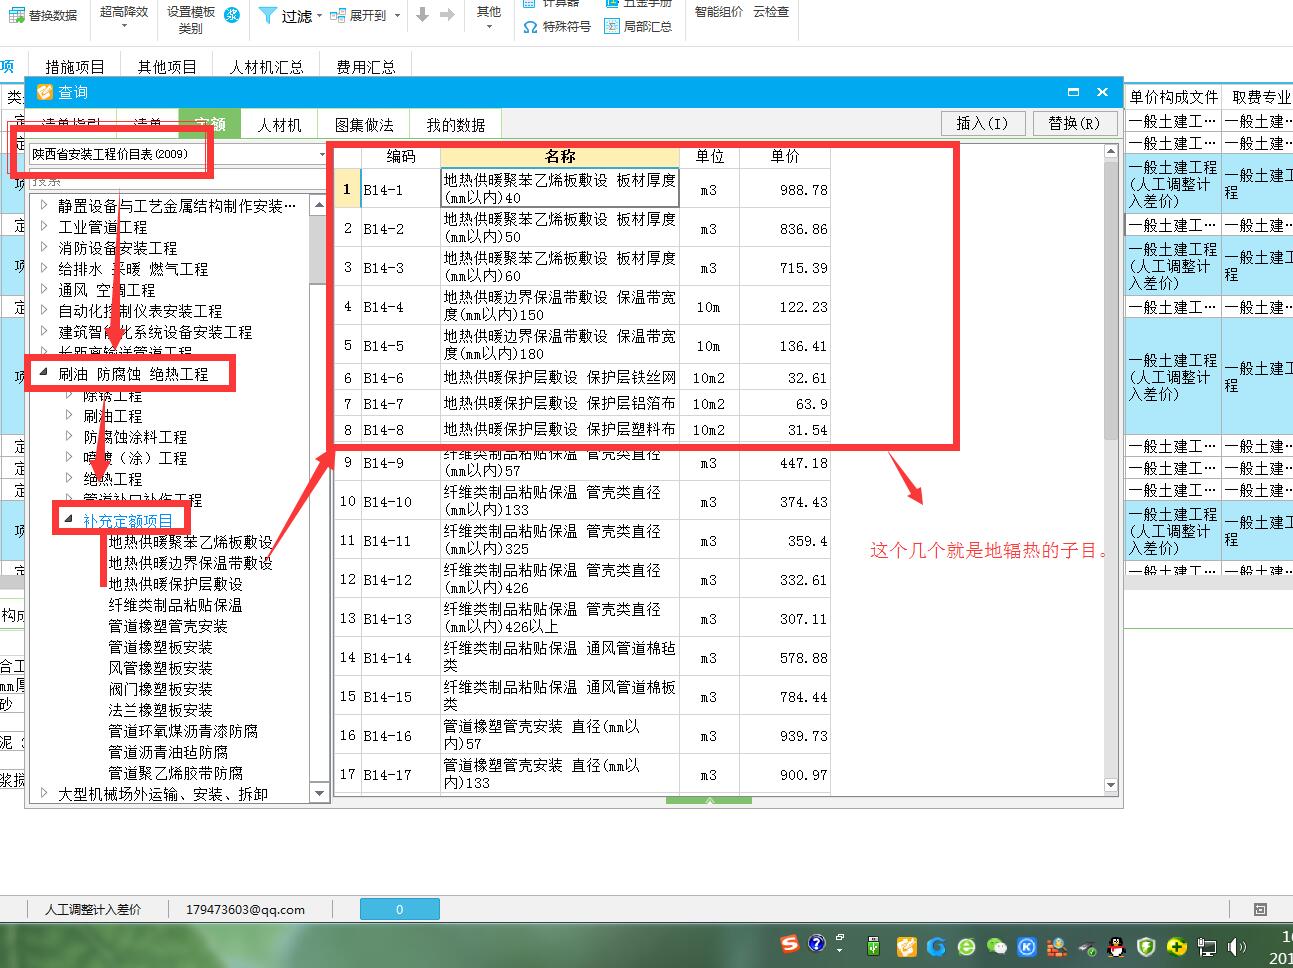Click the blue progress field showing 0

point(399,909)
